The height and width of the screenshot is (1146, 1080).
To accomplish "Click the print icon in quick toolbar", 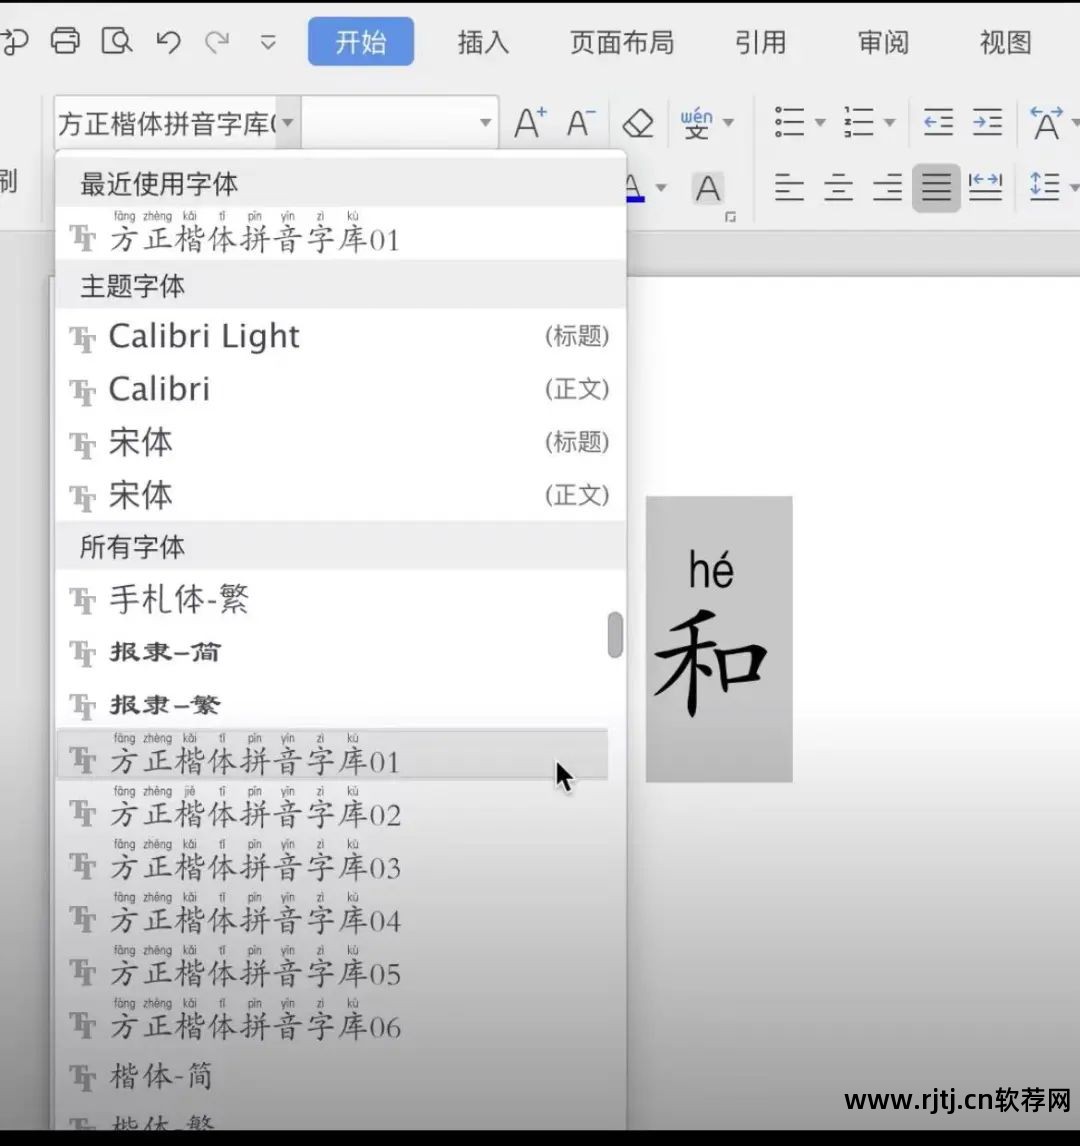I will coord(65,41).
